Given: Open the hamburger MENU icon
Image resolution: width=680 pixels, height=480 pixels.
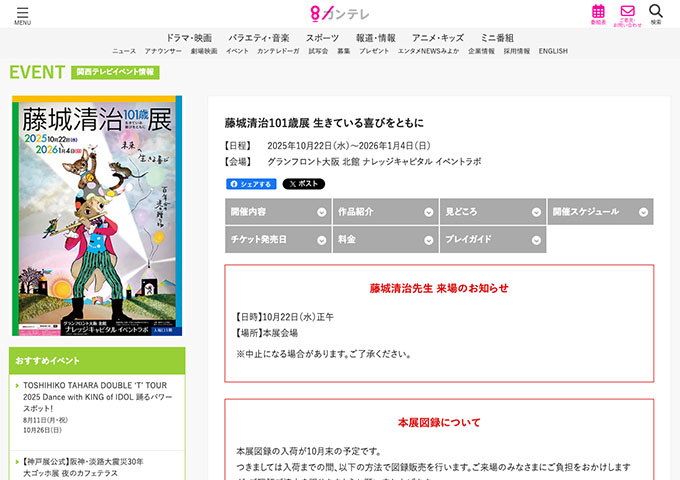Looking at the screenshot, I should 22,15.
